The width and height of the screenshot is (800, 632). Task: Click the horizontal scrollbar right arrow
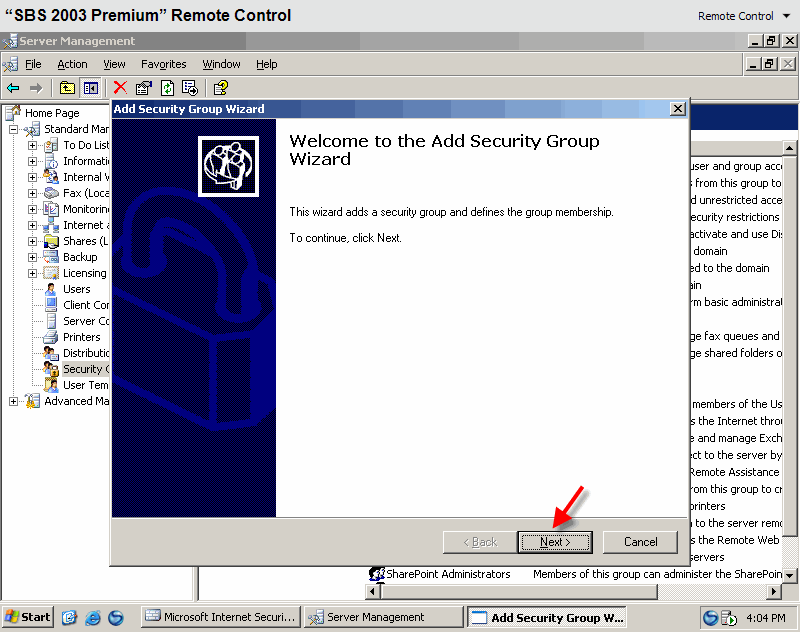click(774, 592)
